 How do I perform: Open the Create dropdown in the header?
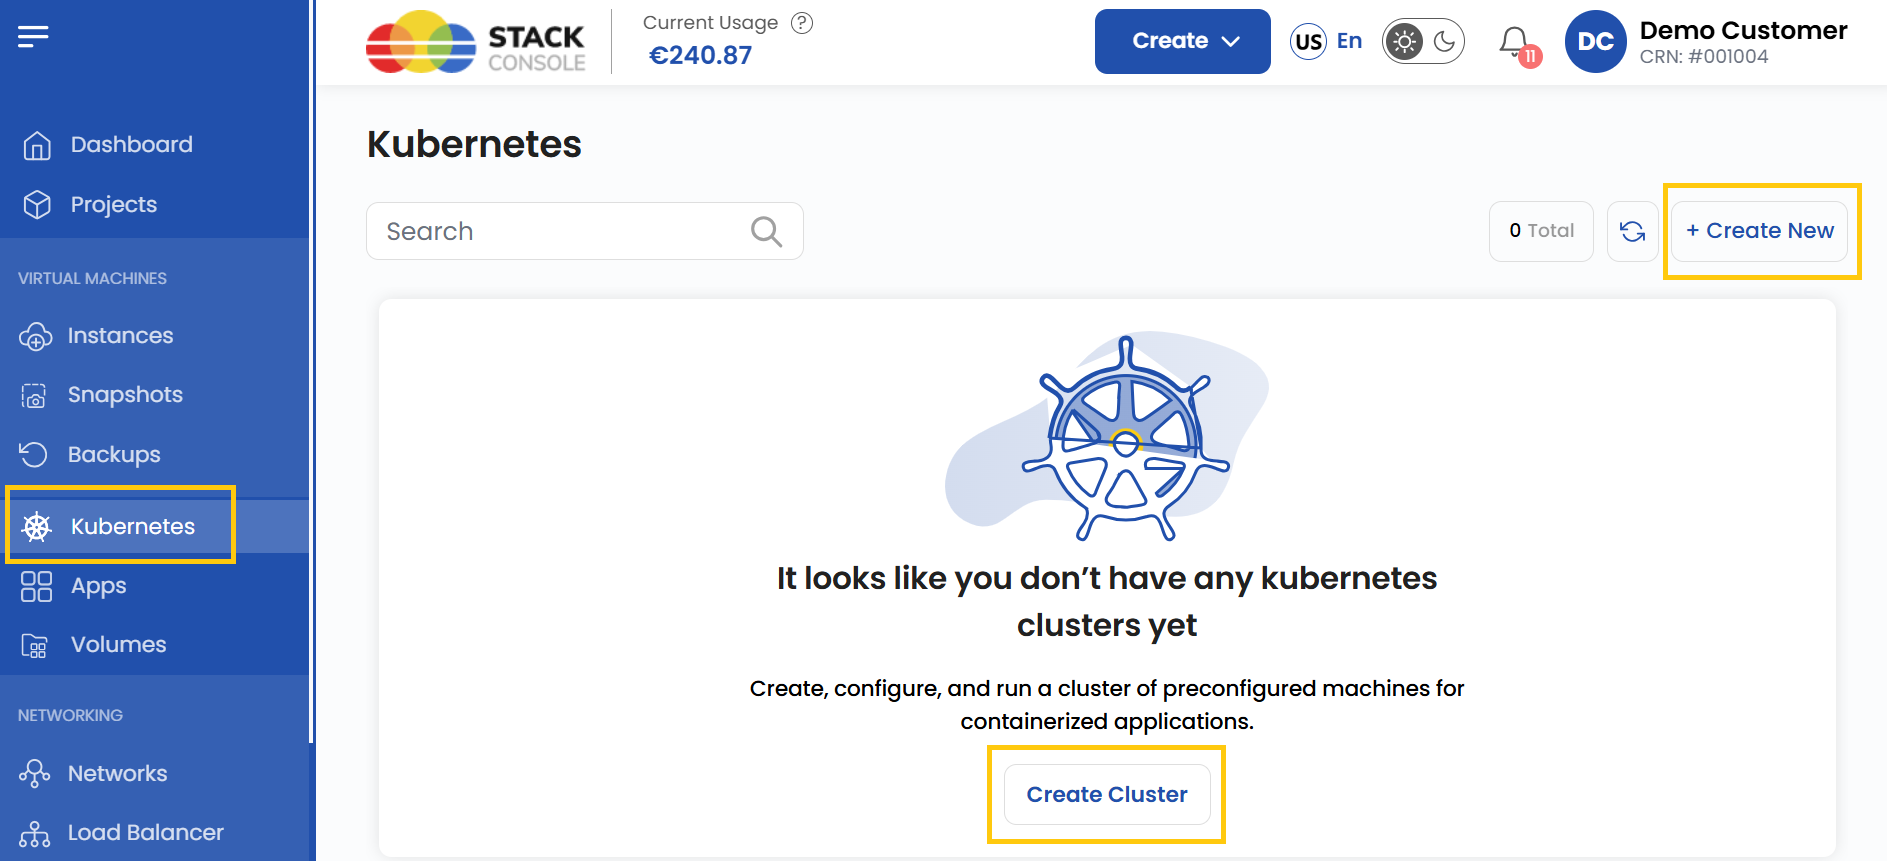1182,41
